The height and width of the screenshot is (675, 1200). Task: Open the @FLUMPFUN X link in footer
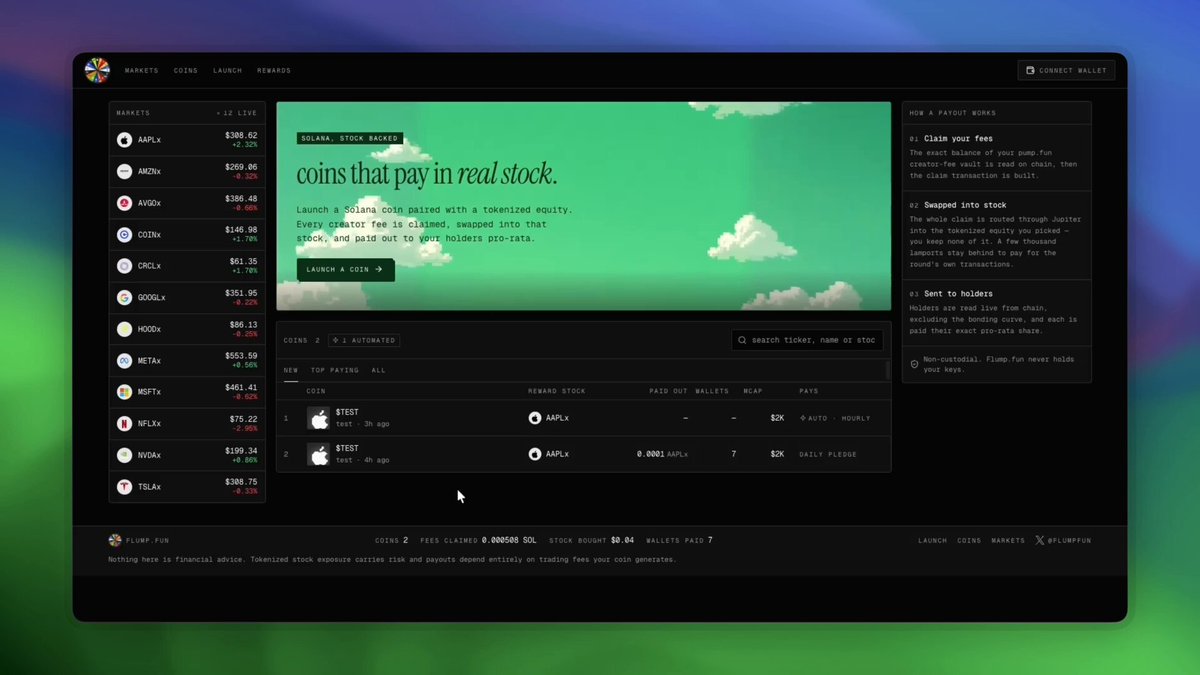[1063, 540]
